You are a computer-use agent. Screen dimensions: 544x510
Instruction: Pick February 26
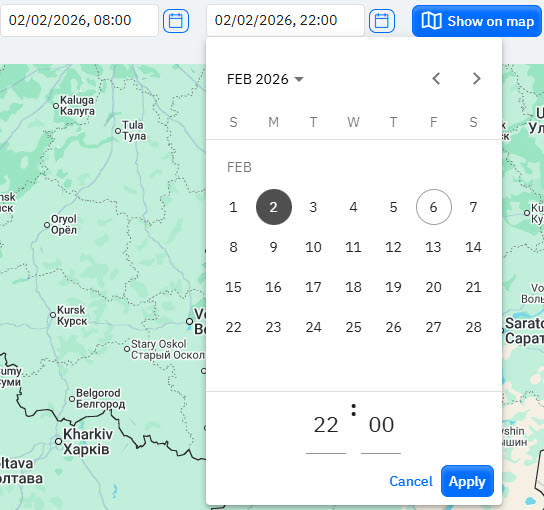tap(393, 327)
